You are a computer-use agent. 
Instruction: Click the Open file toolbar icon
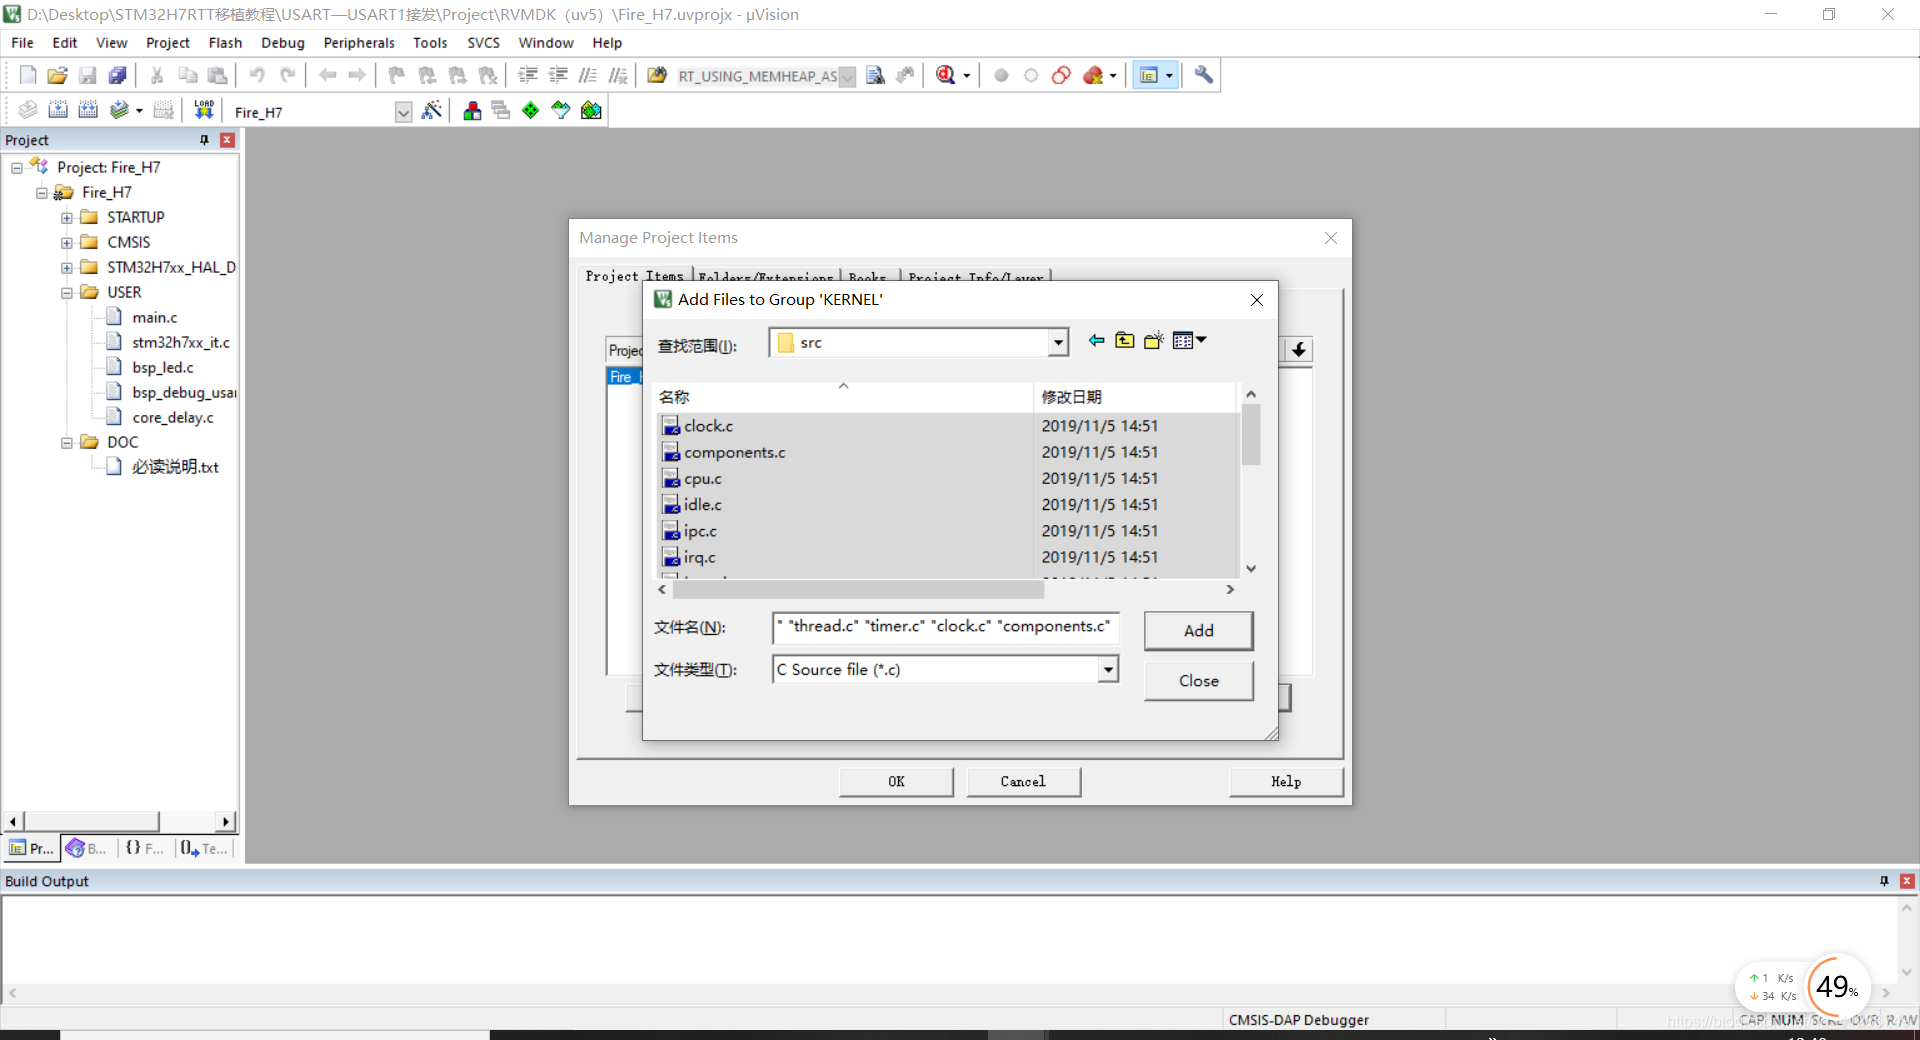pos(58,75)
